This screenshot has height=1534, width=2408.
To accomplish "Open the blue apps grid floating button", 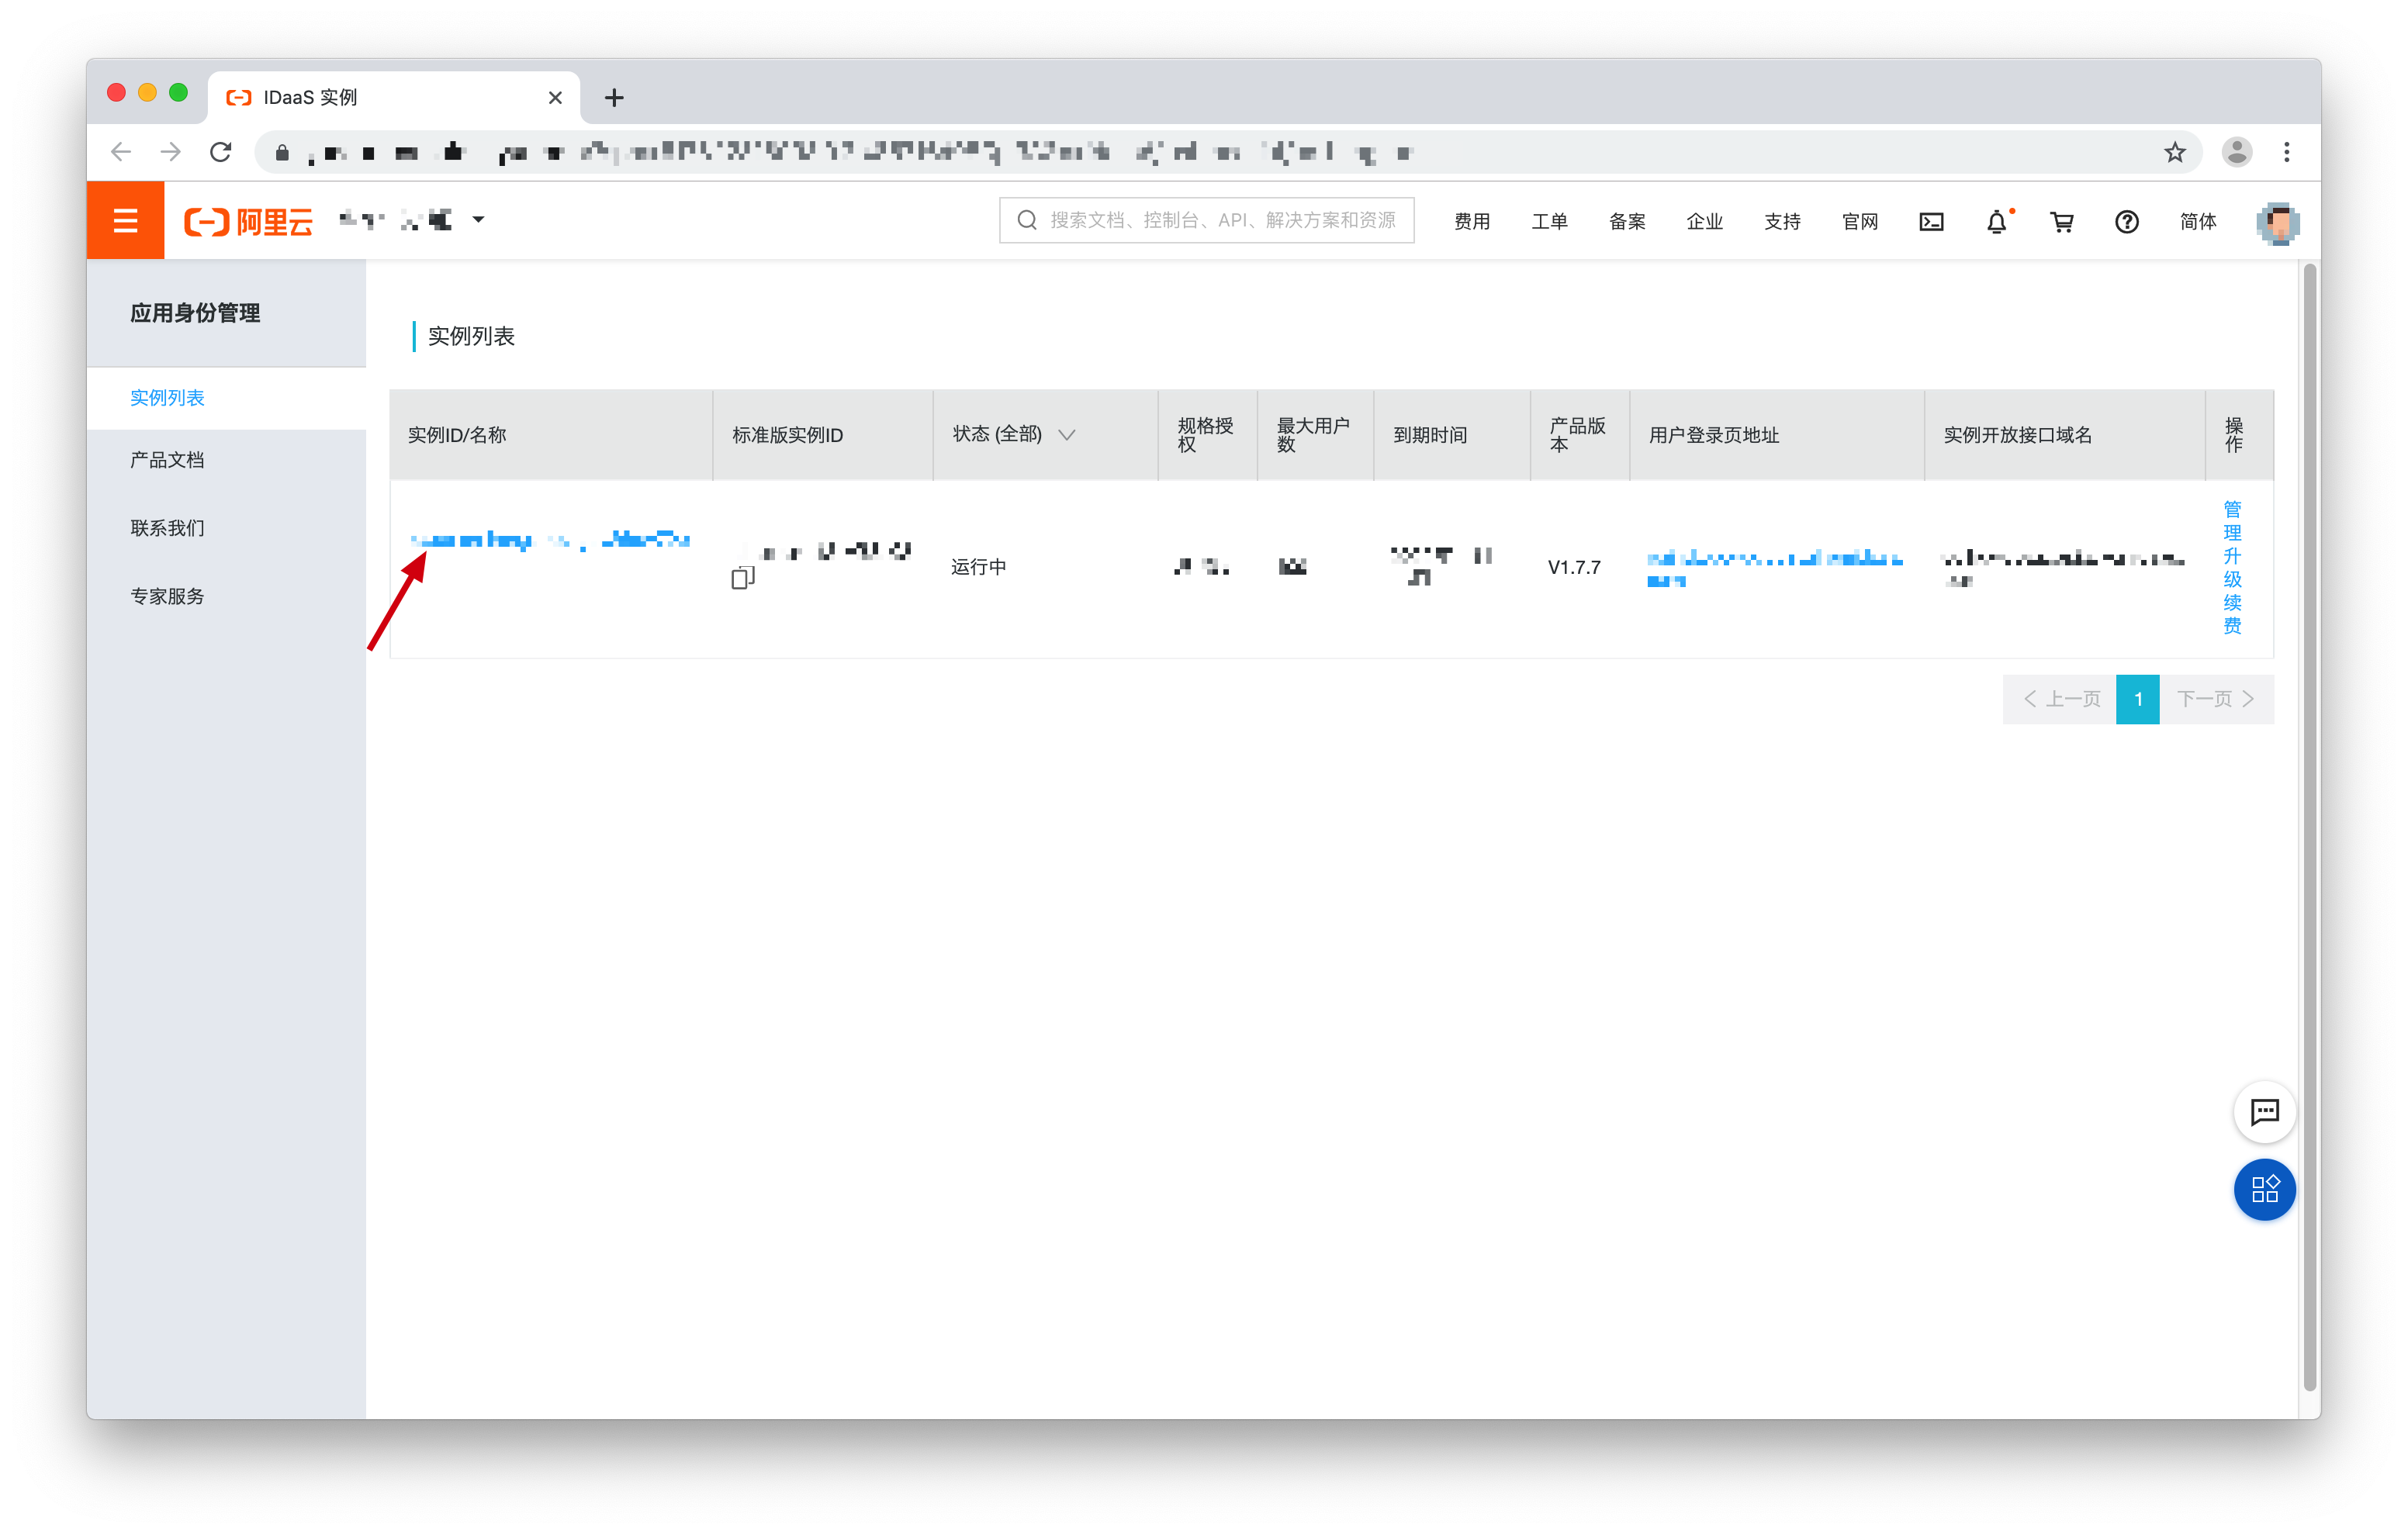I will 2264,1189.
